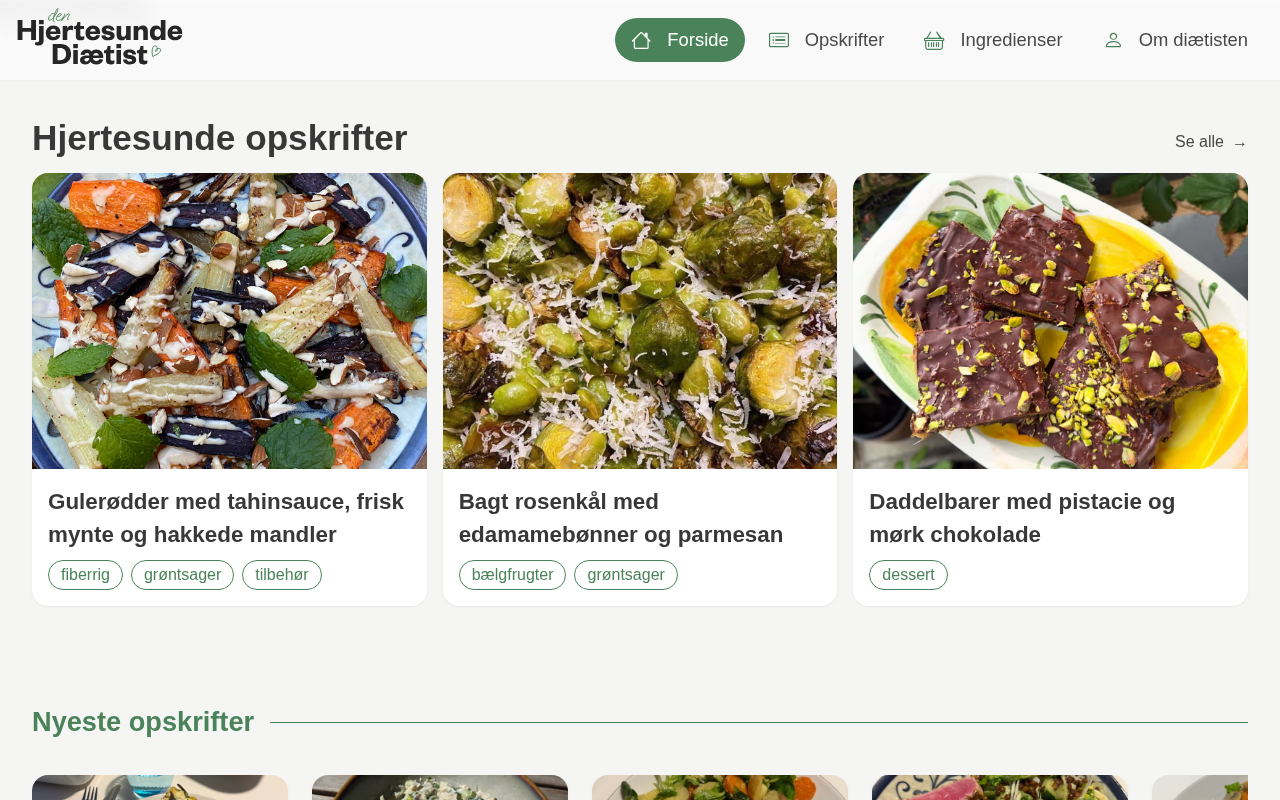Viewport: 1280px width, 800px height.
Task: Click the dessert tag
Action: [x=908, y=575]
